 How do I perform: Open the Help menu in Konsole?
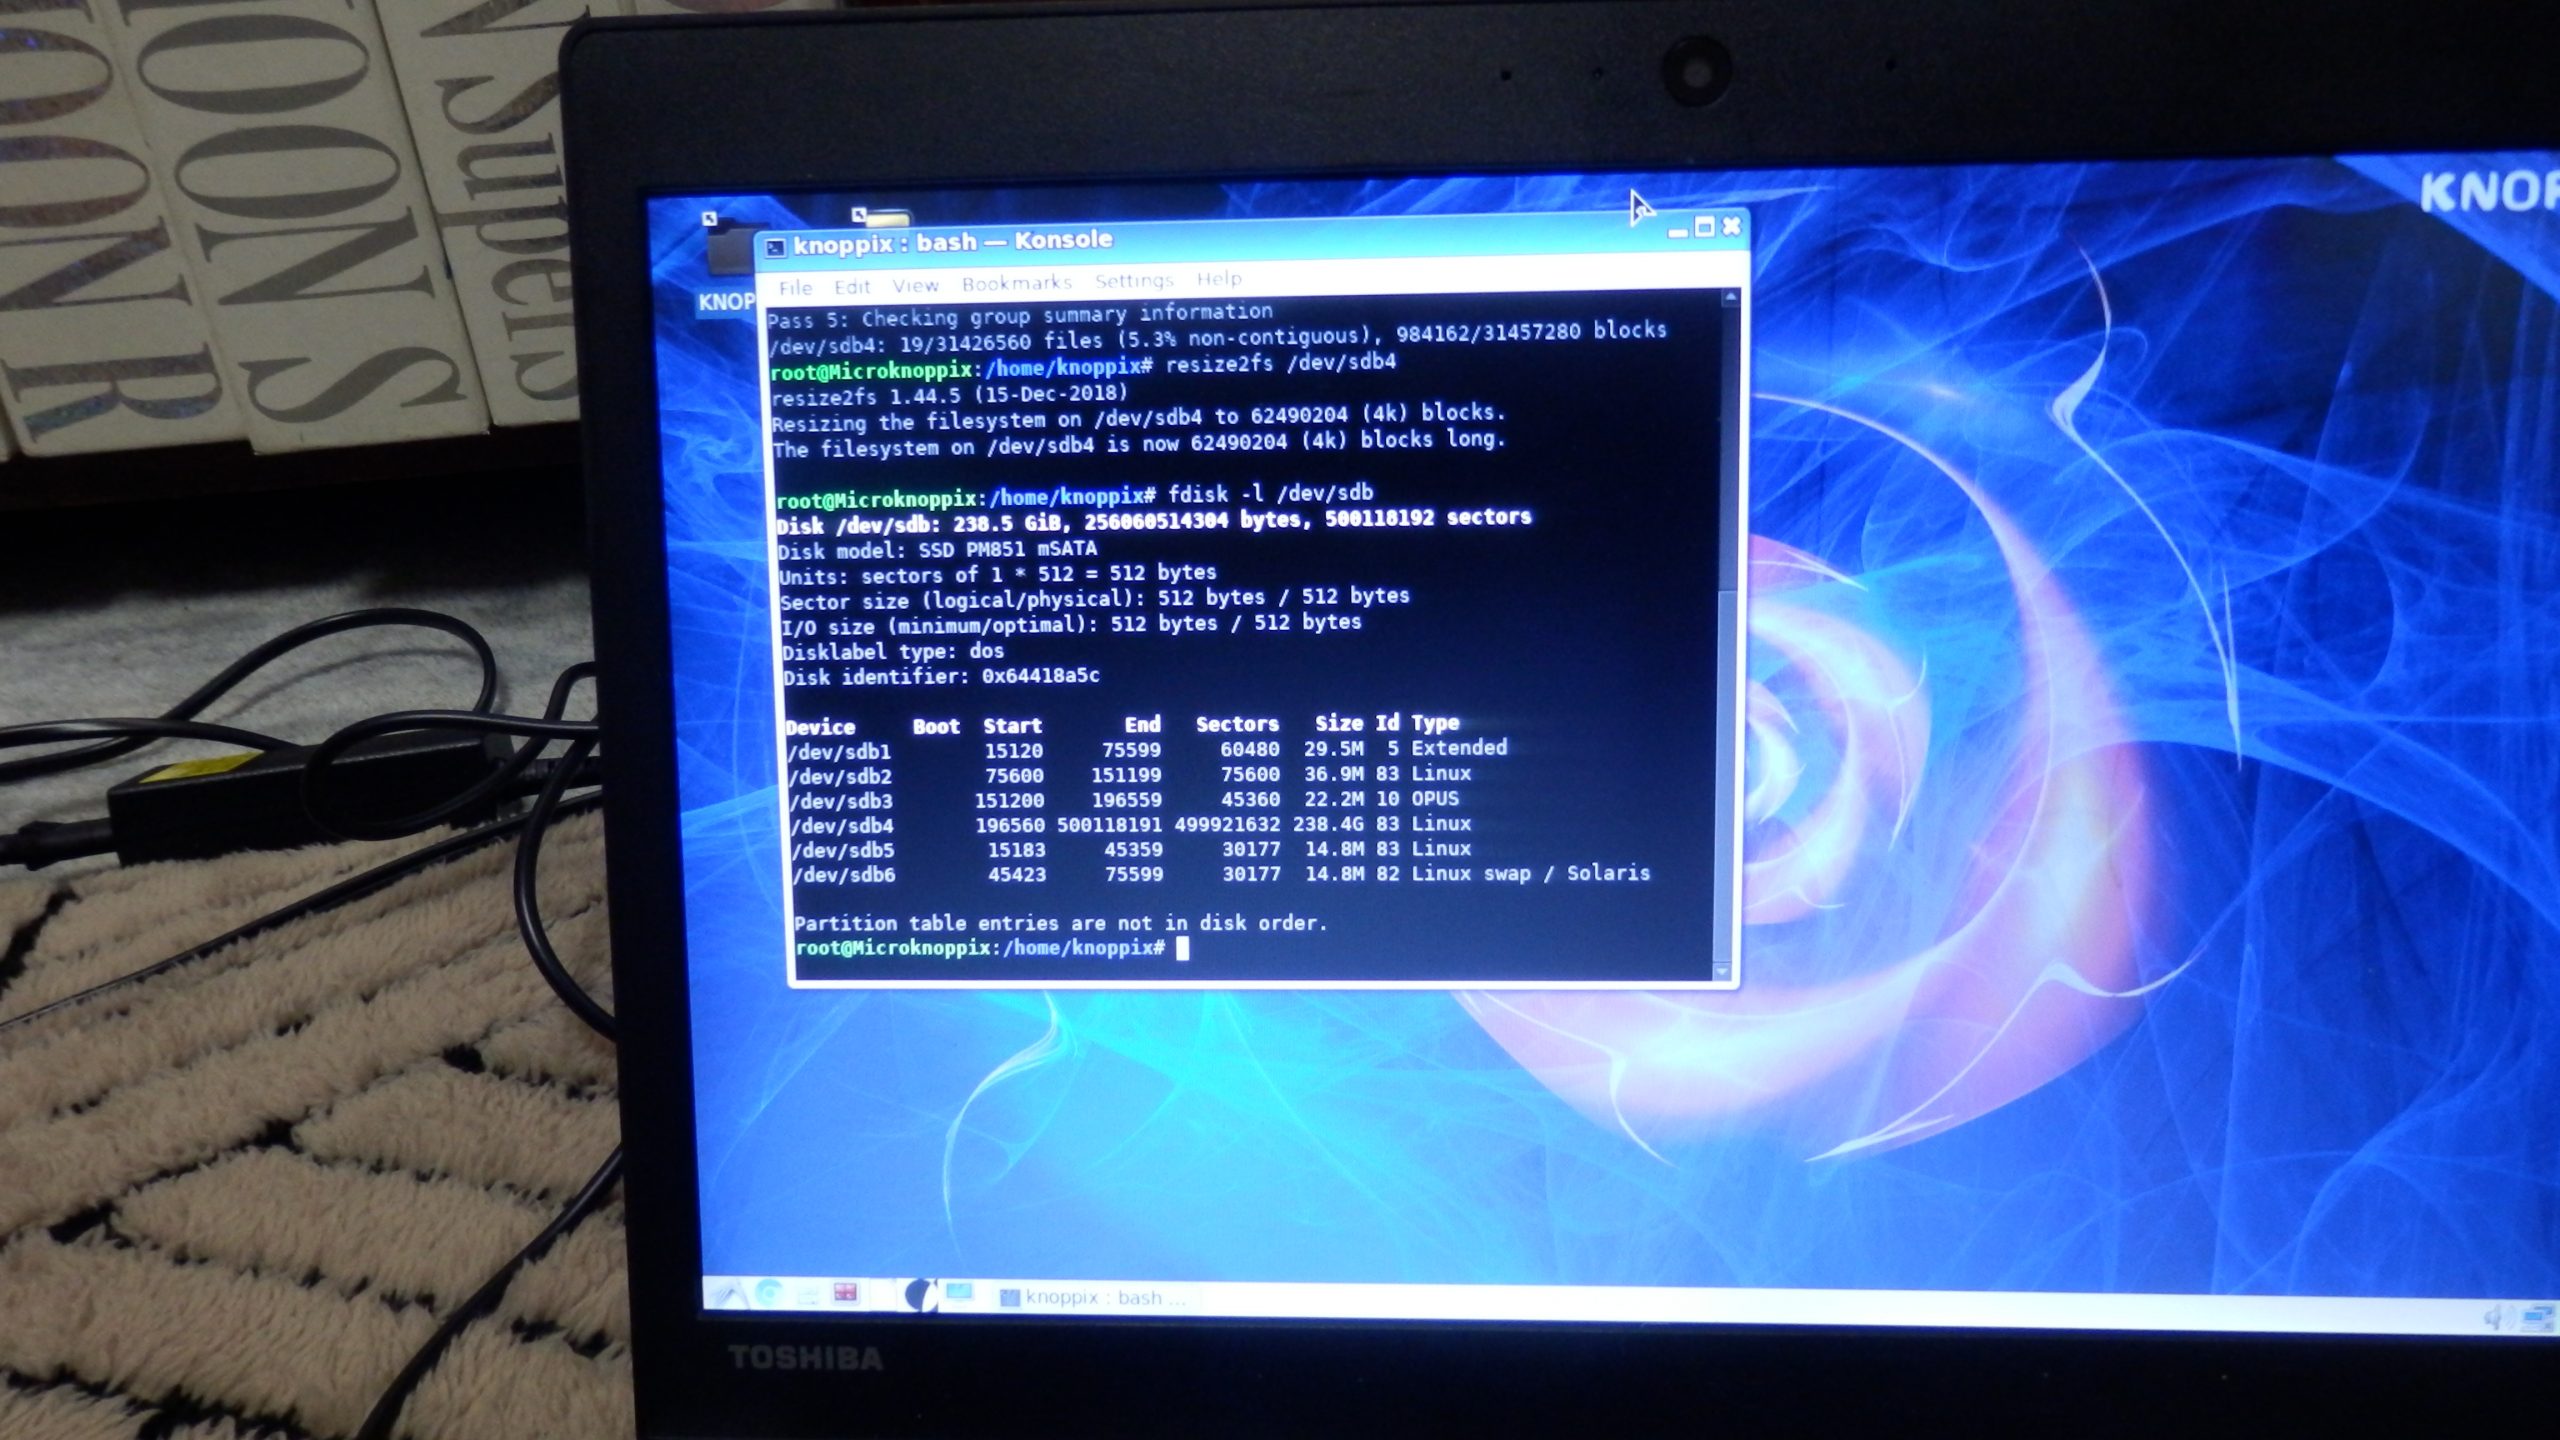[1219, 278]
